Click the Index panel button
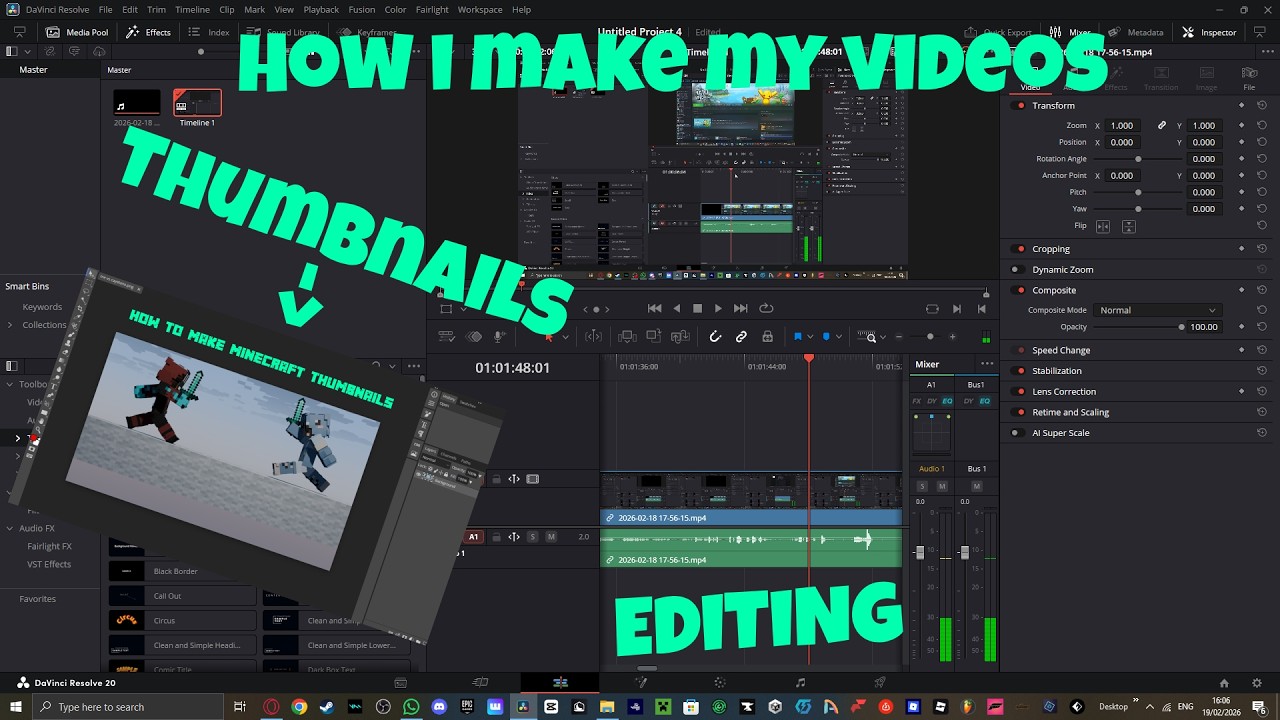 point(209,32)
